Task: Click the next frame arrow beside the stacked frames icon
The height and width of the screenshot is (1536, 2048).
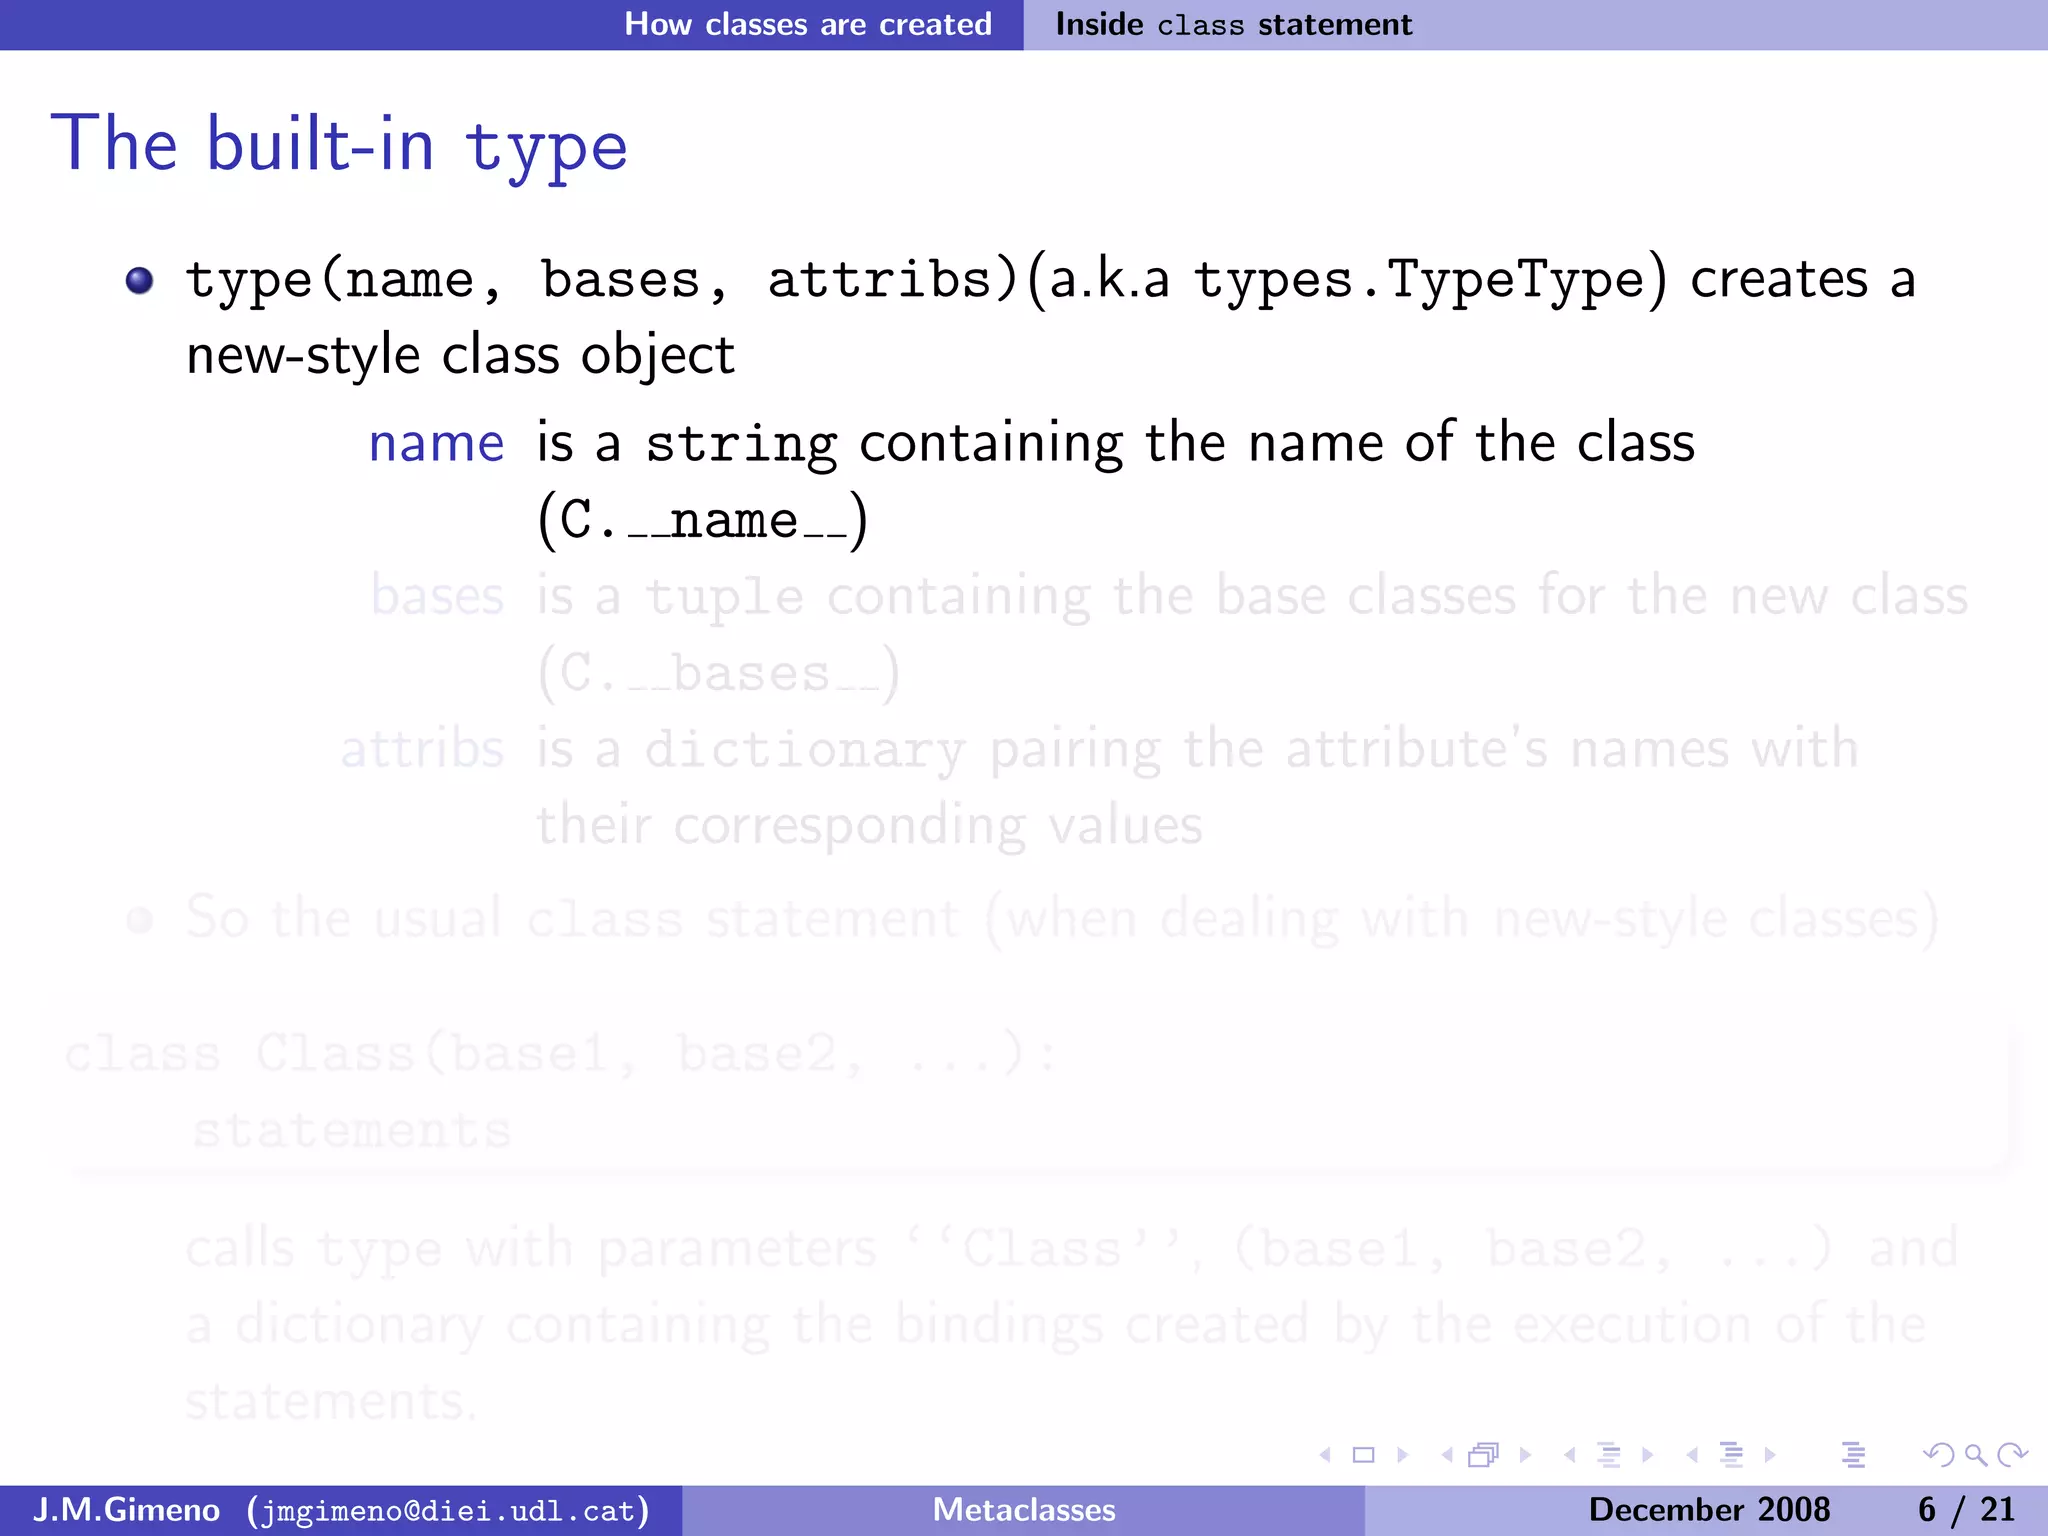Action: point(1526,1455)
